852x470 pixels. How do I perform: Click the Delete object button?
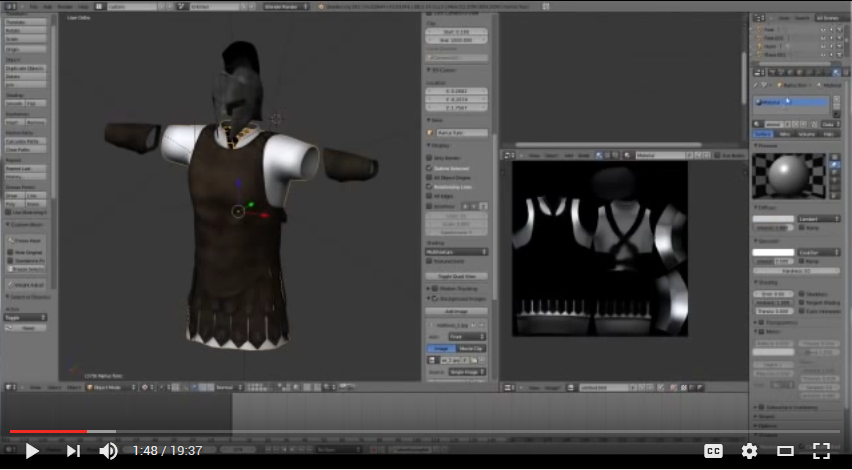coord(26,77)
